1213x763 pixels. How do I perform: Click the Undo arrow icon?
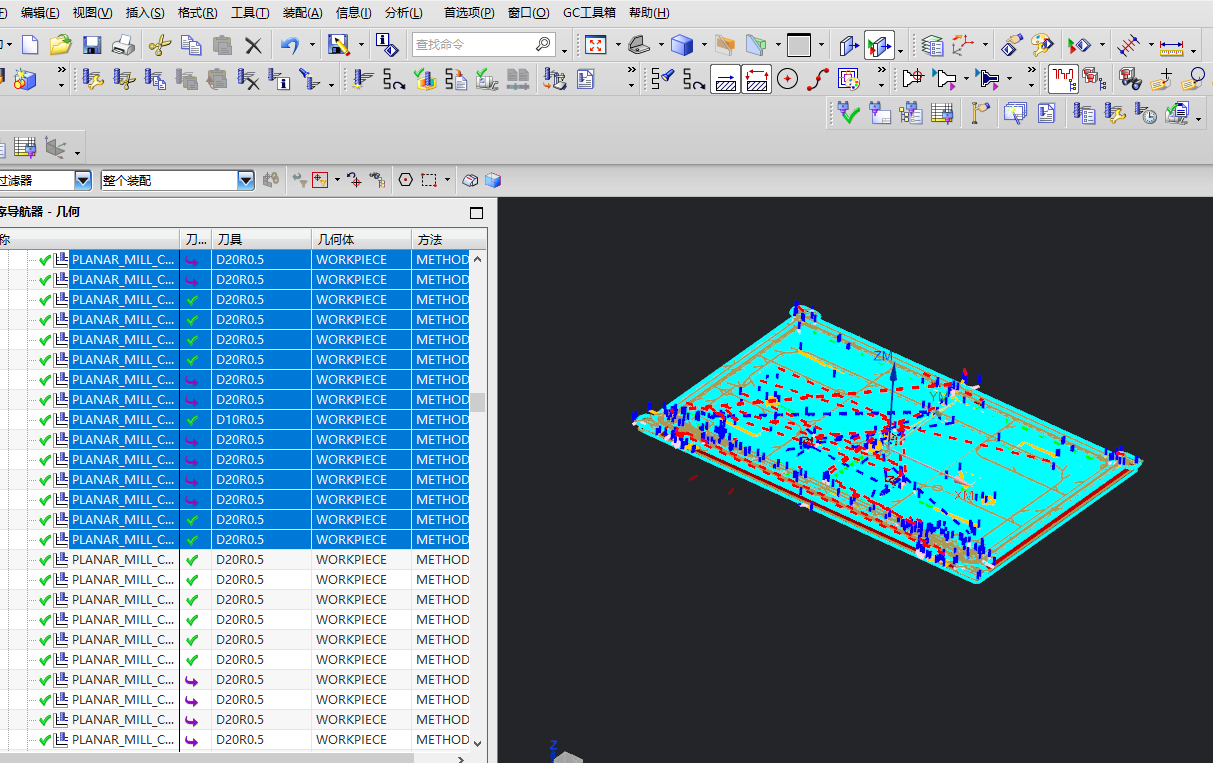coord(290,45)
